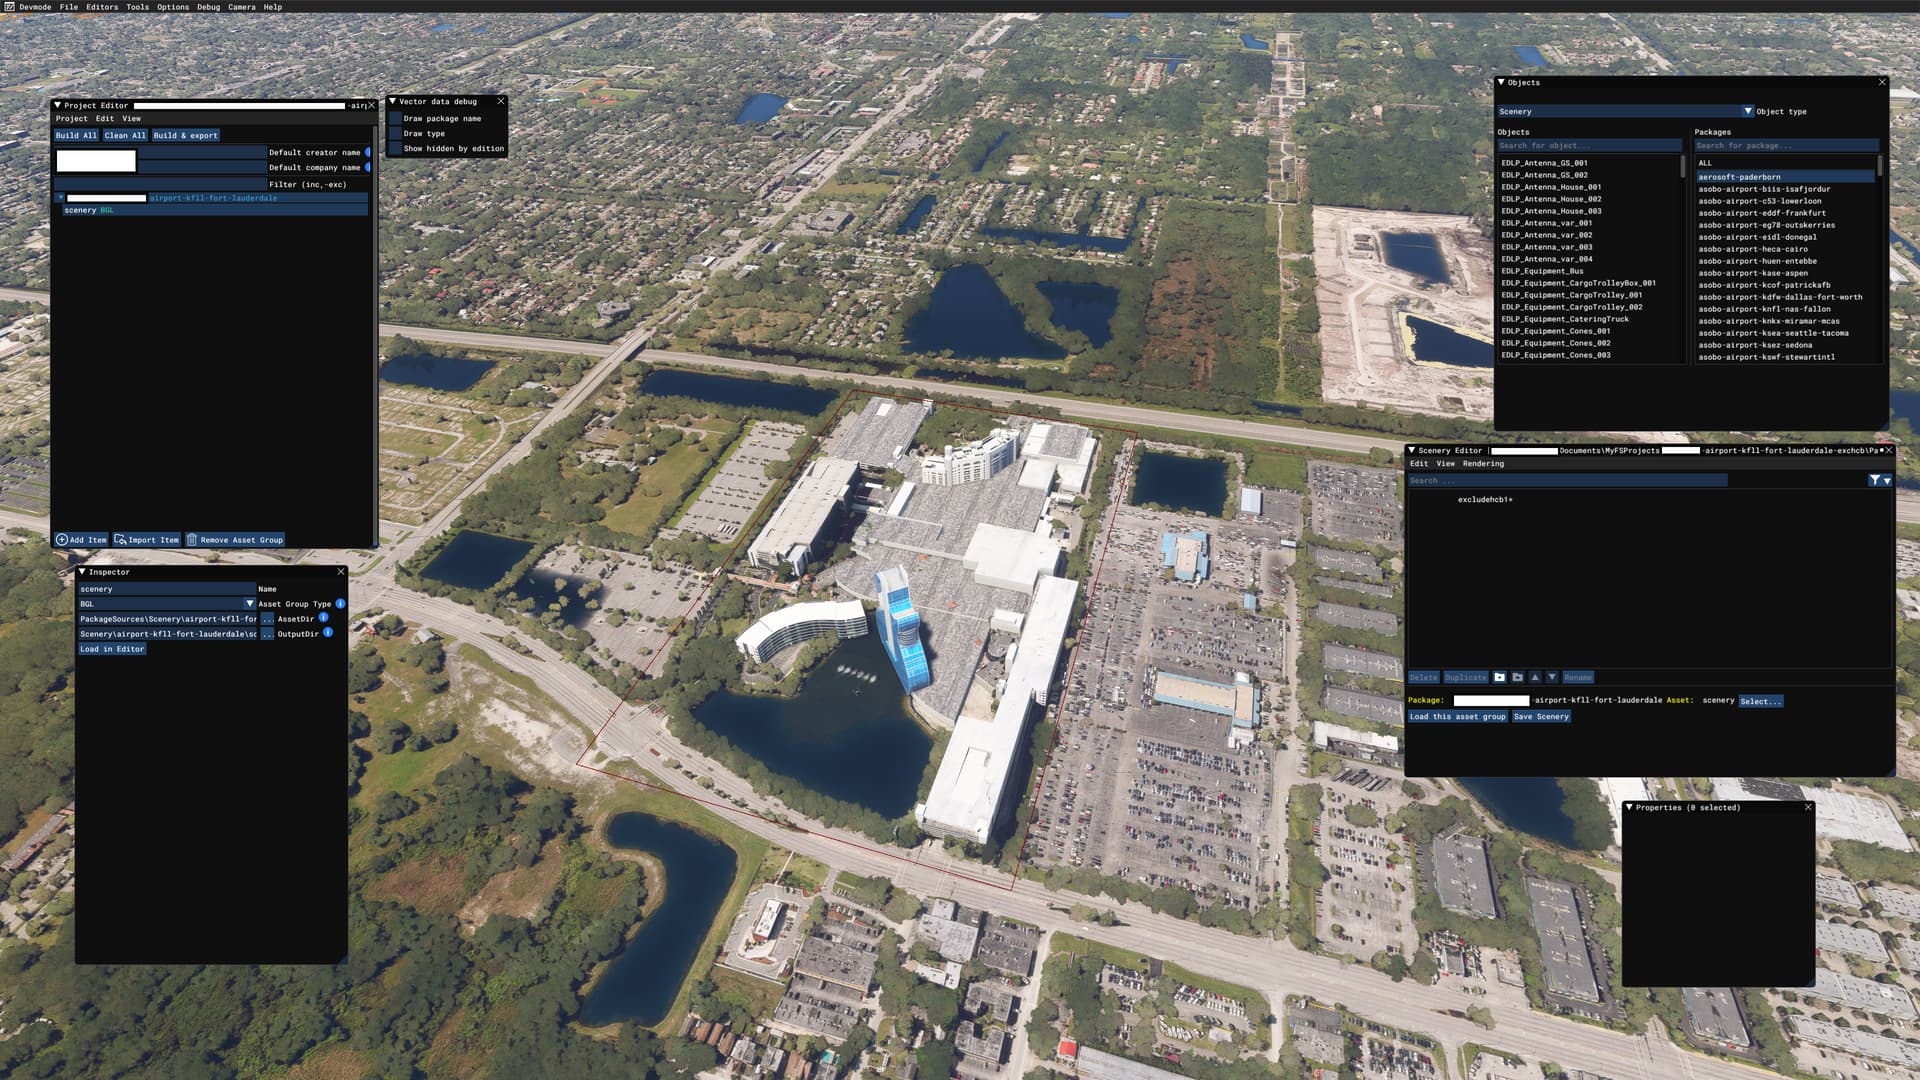Click the Scenery Editor filter funnel icon
This screenshot has width=1920, height=1080.
1875,481
